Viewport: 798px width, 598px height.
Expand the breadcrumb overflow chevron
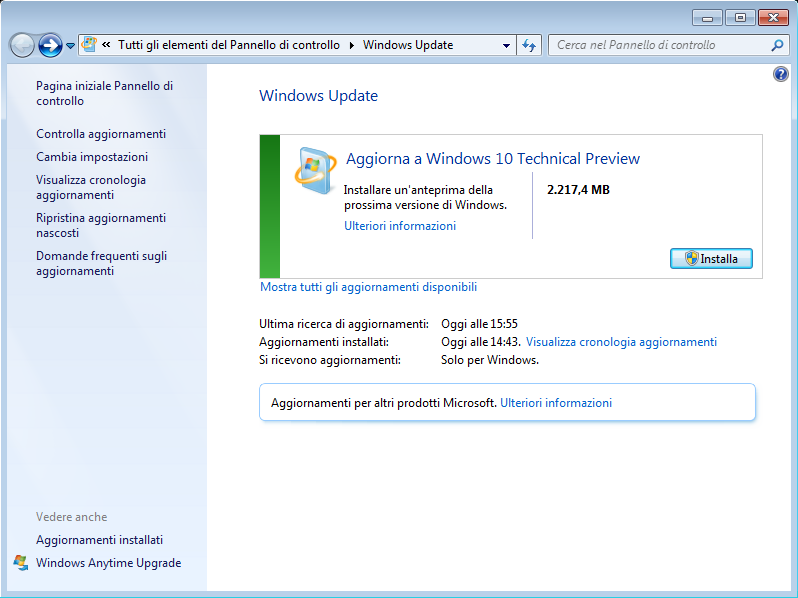click(106, 45)
